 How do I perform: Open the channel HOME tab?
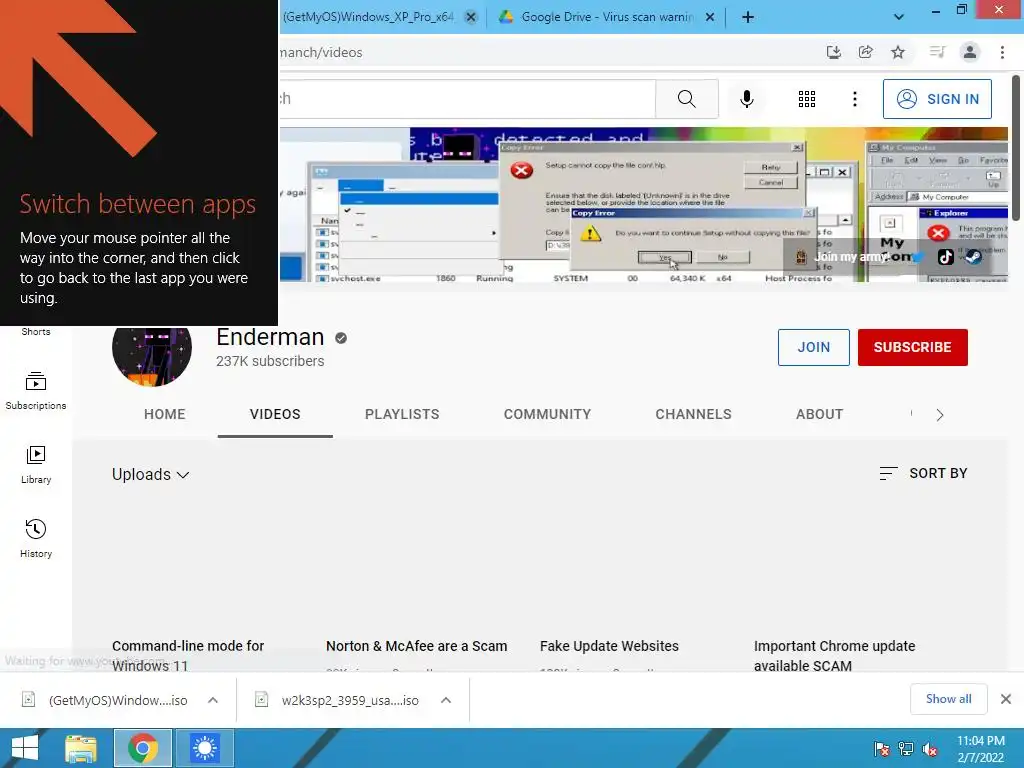165,414
